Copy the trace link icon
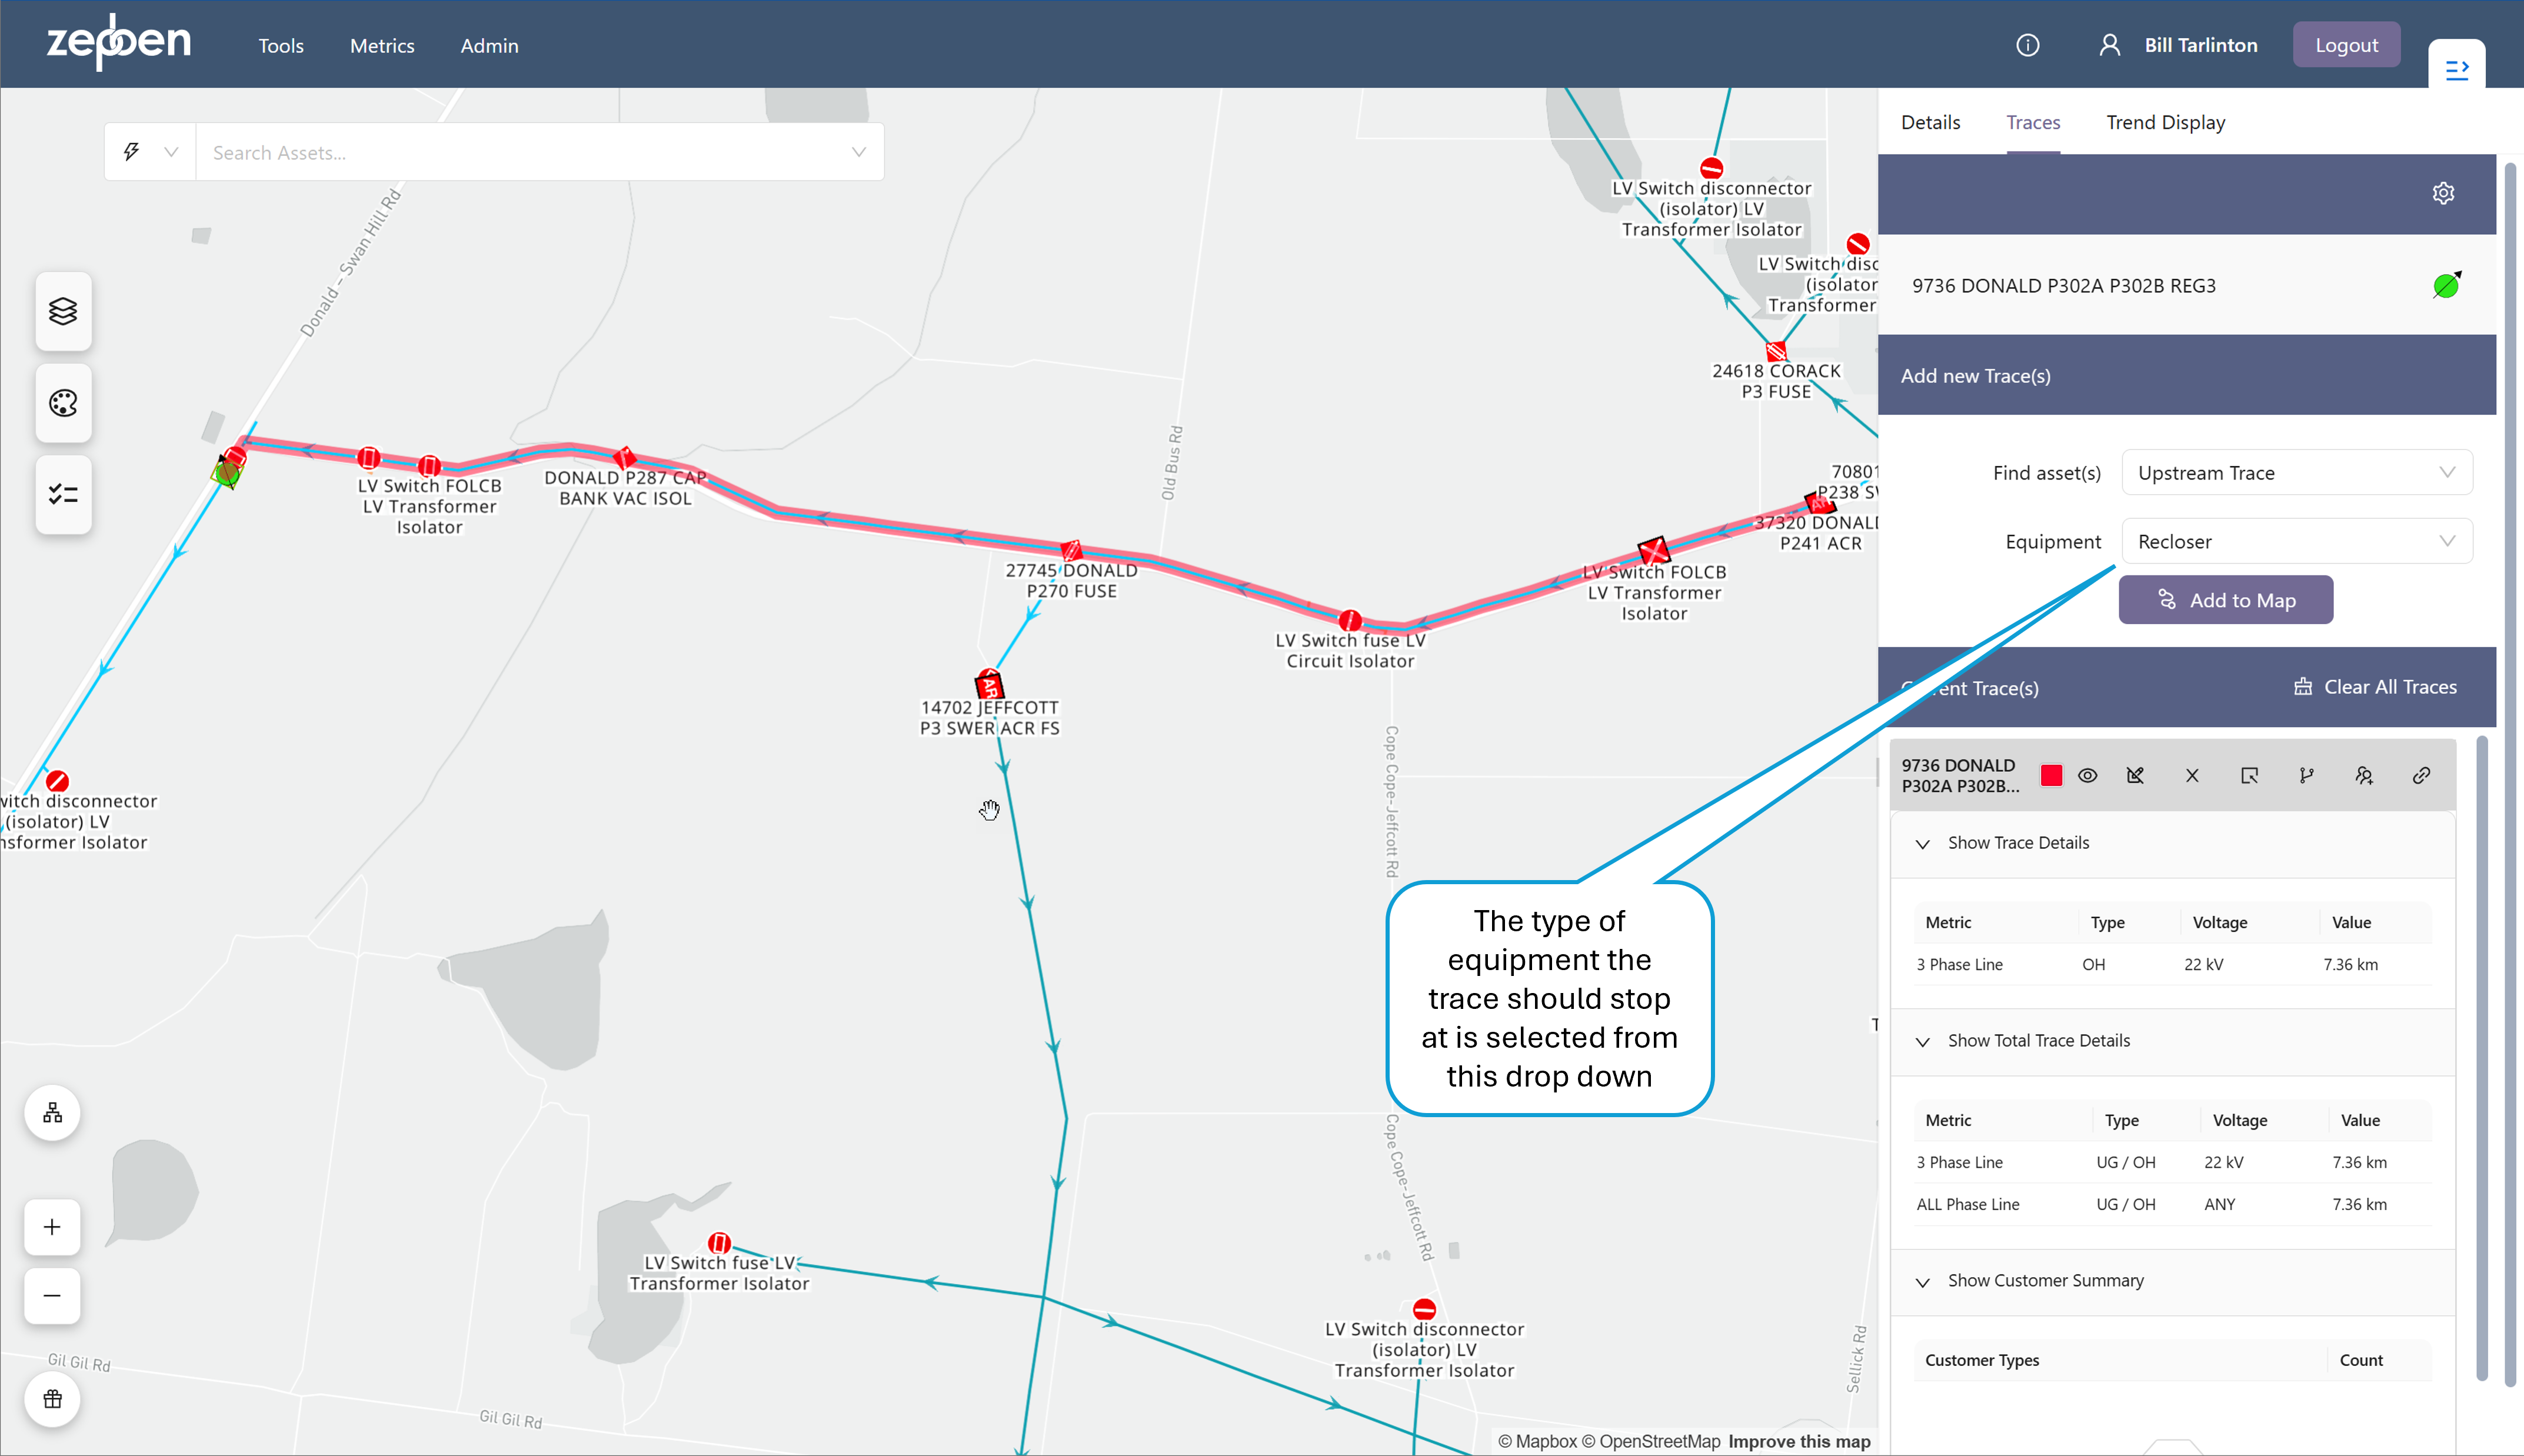The width and height of the screenshot is (2524, 1456). click(2421, 775)
